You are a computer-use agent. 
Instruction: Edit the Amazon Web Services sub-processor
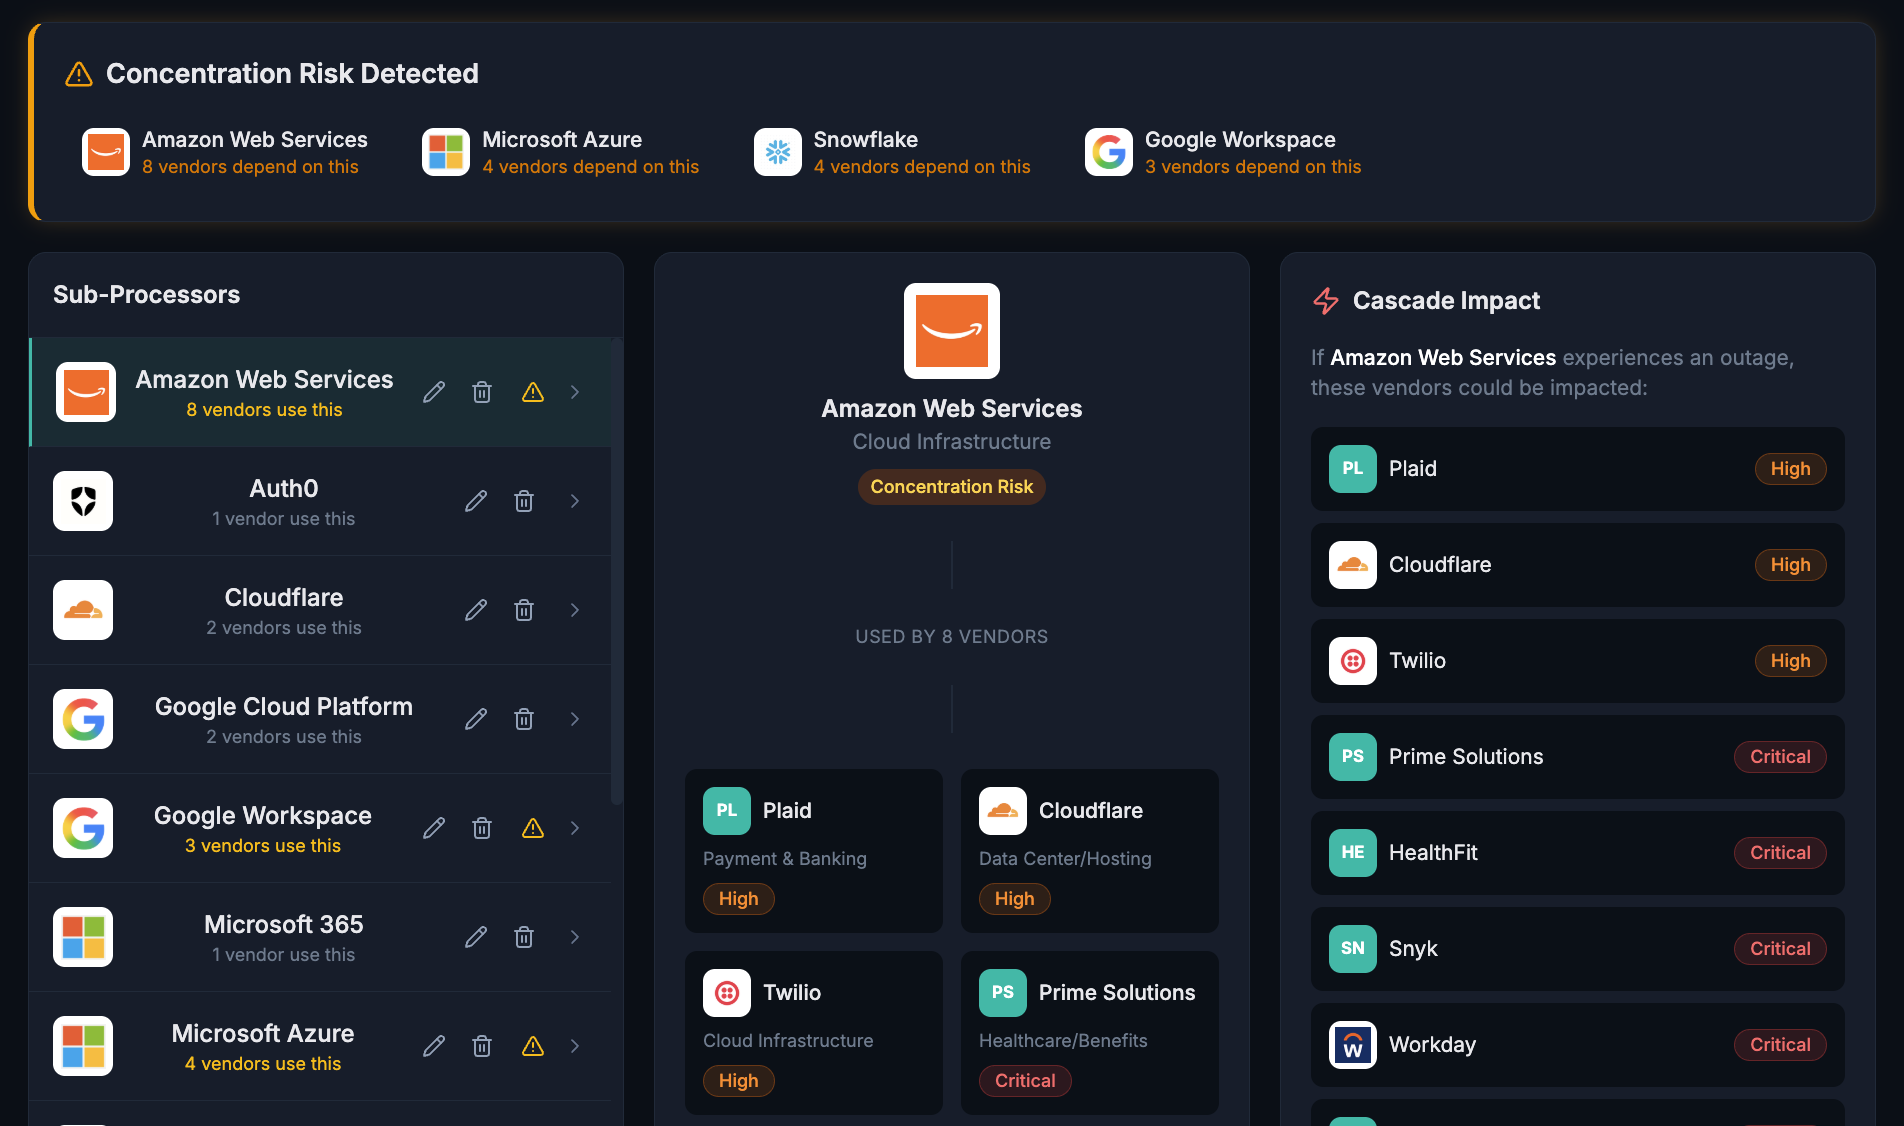point(434,392)
